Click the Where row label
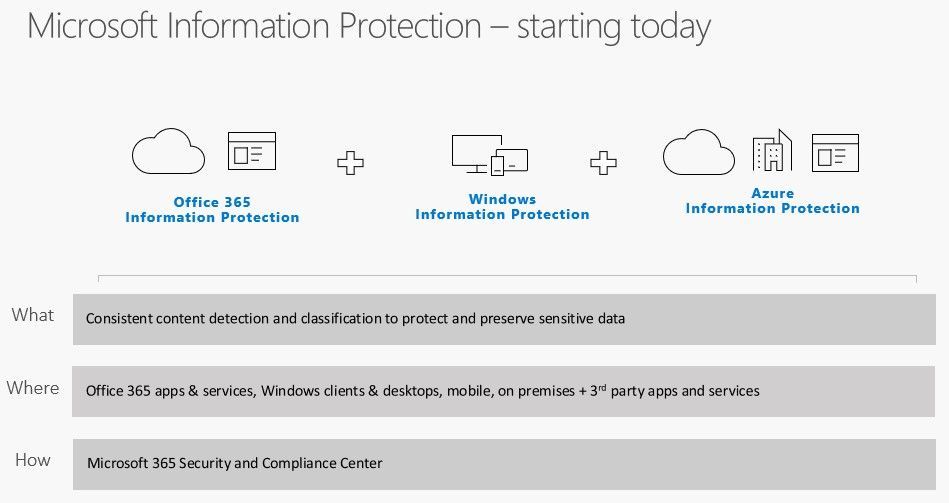Image resolution: width=949 pixels, height=503 pixels. [33, 388]
